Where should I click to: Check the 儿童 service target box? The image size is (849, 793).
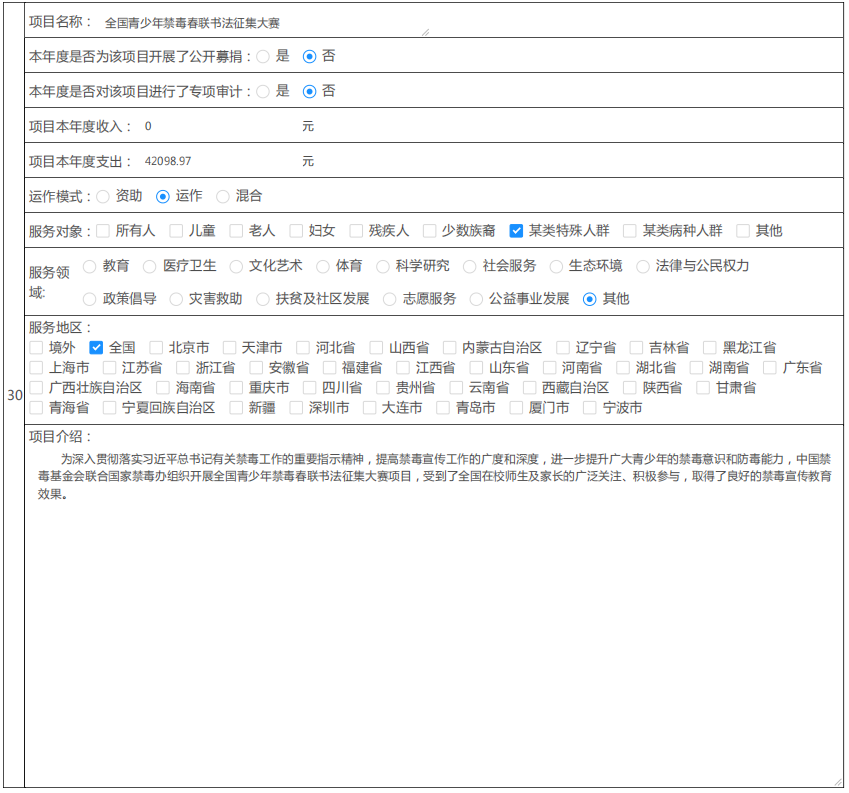coord(176,231)
